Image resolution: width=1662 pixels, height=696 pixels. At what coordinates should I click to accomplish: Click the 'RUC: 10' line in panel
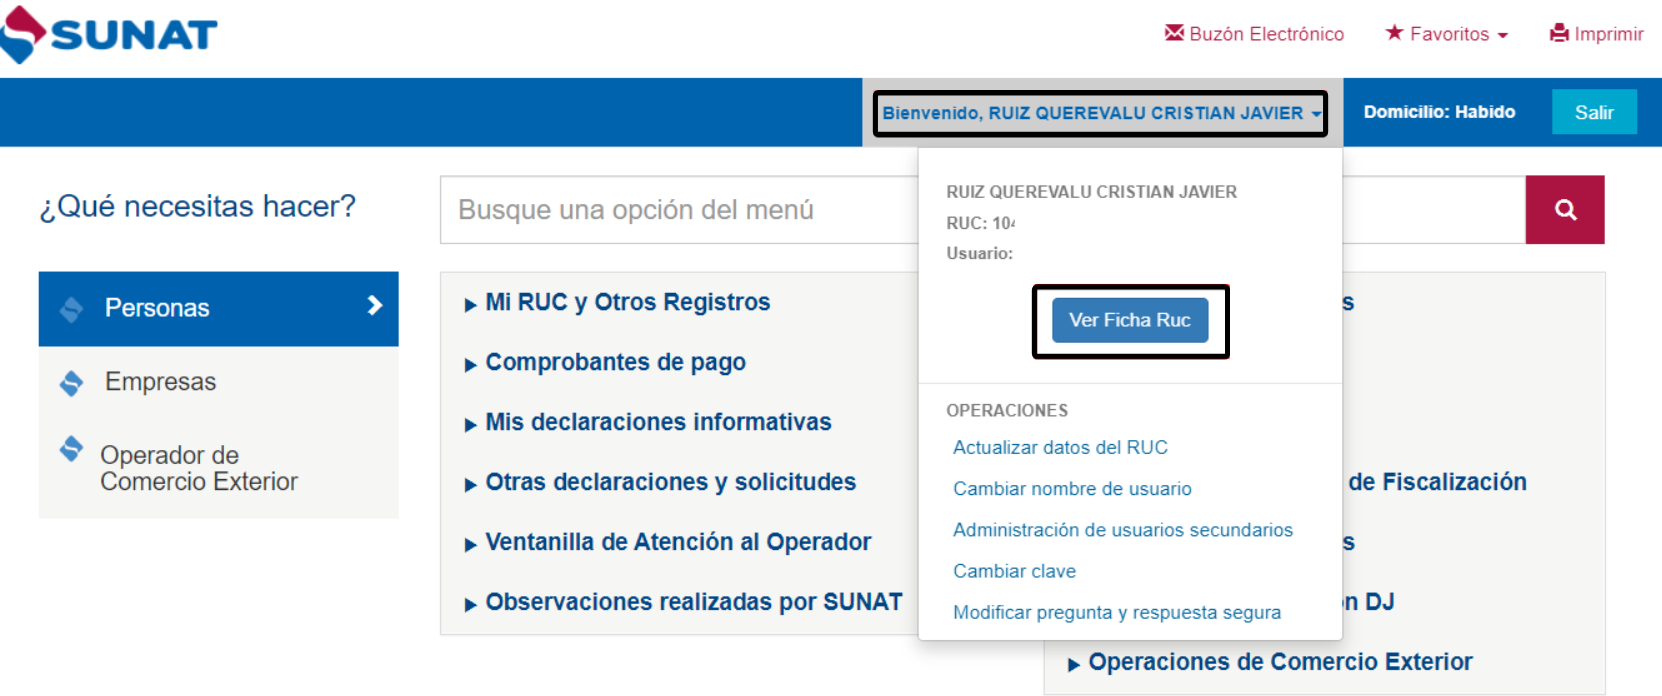point(980,223)
